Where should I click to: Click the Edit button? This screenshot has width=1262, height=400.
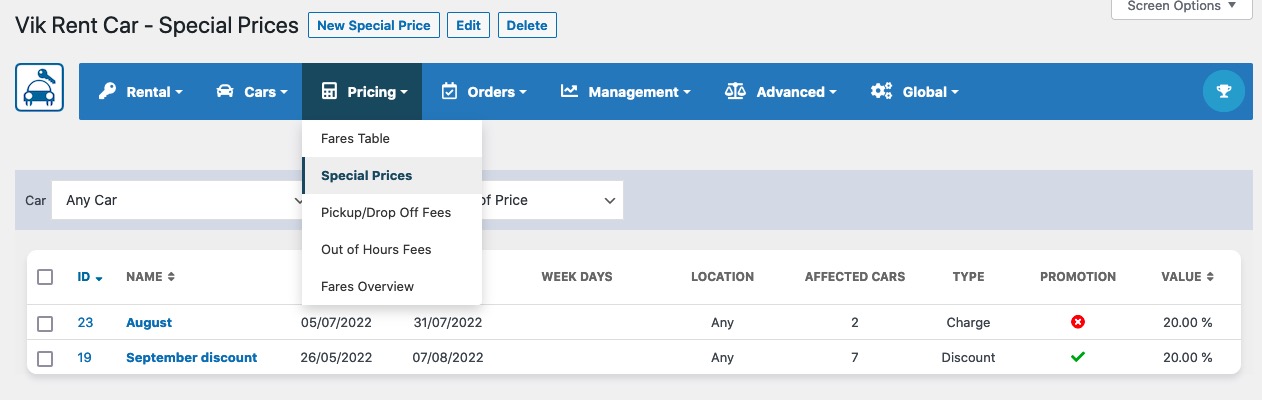point(468,25)
